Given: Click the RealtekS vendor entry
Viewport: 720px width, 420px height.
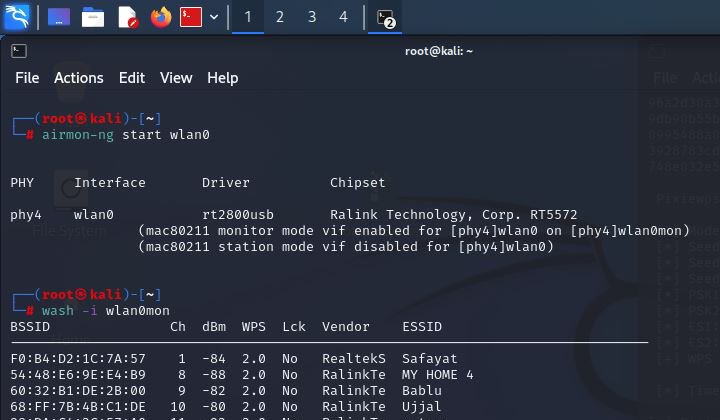Looking at the screenshot, I should [x=354, y=358].
